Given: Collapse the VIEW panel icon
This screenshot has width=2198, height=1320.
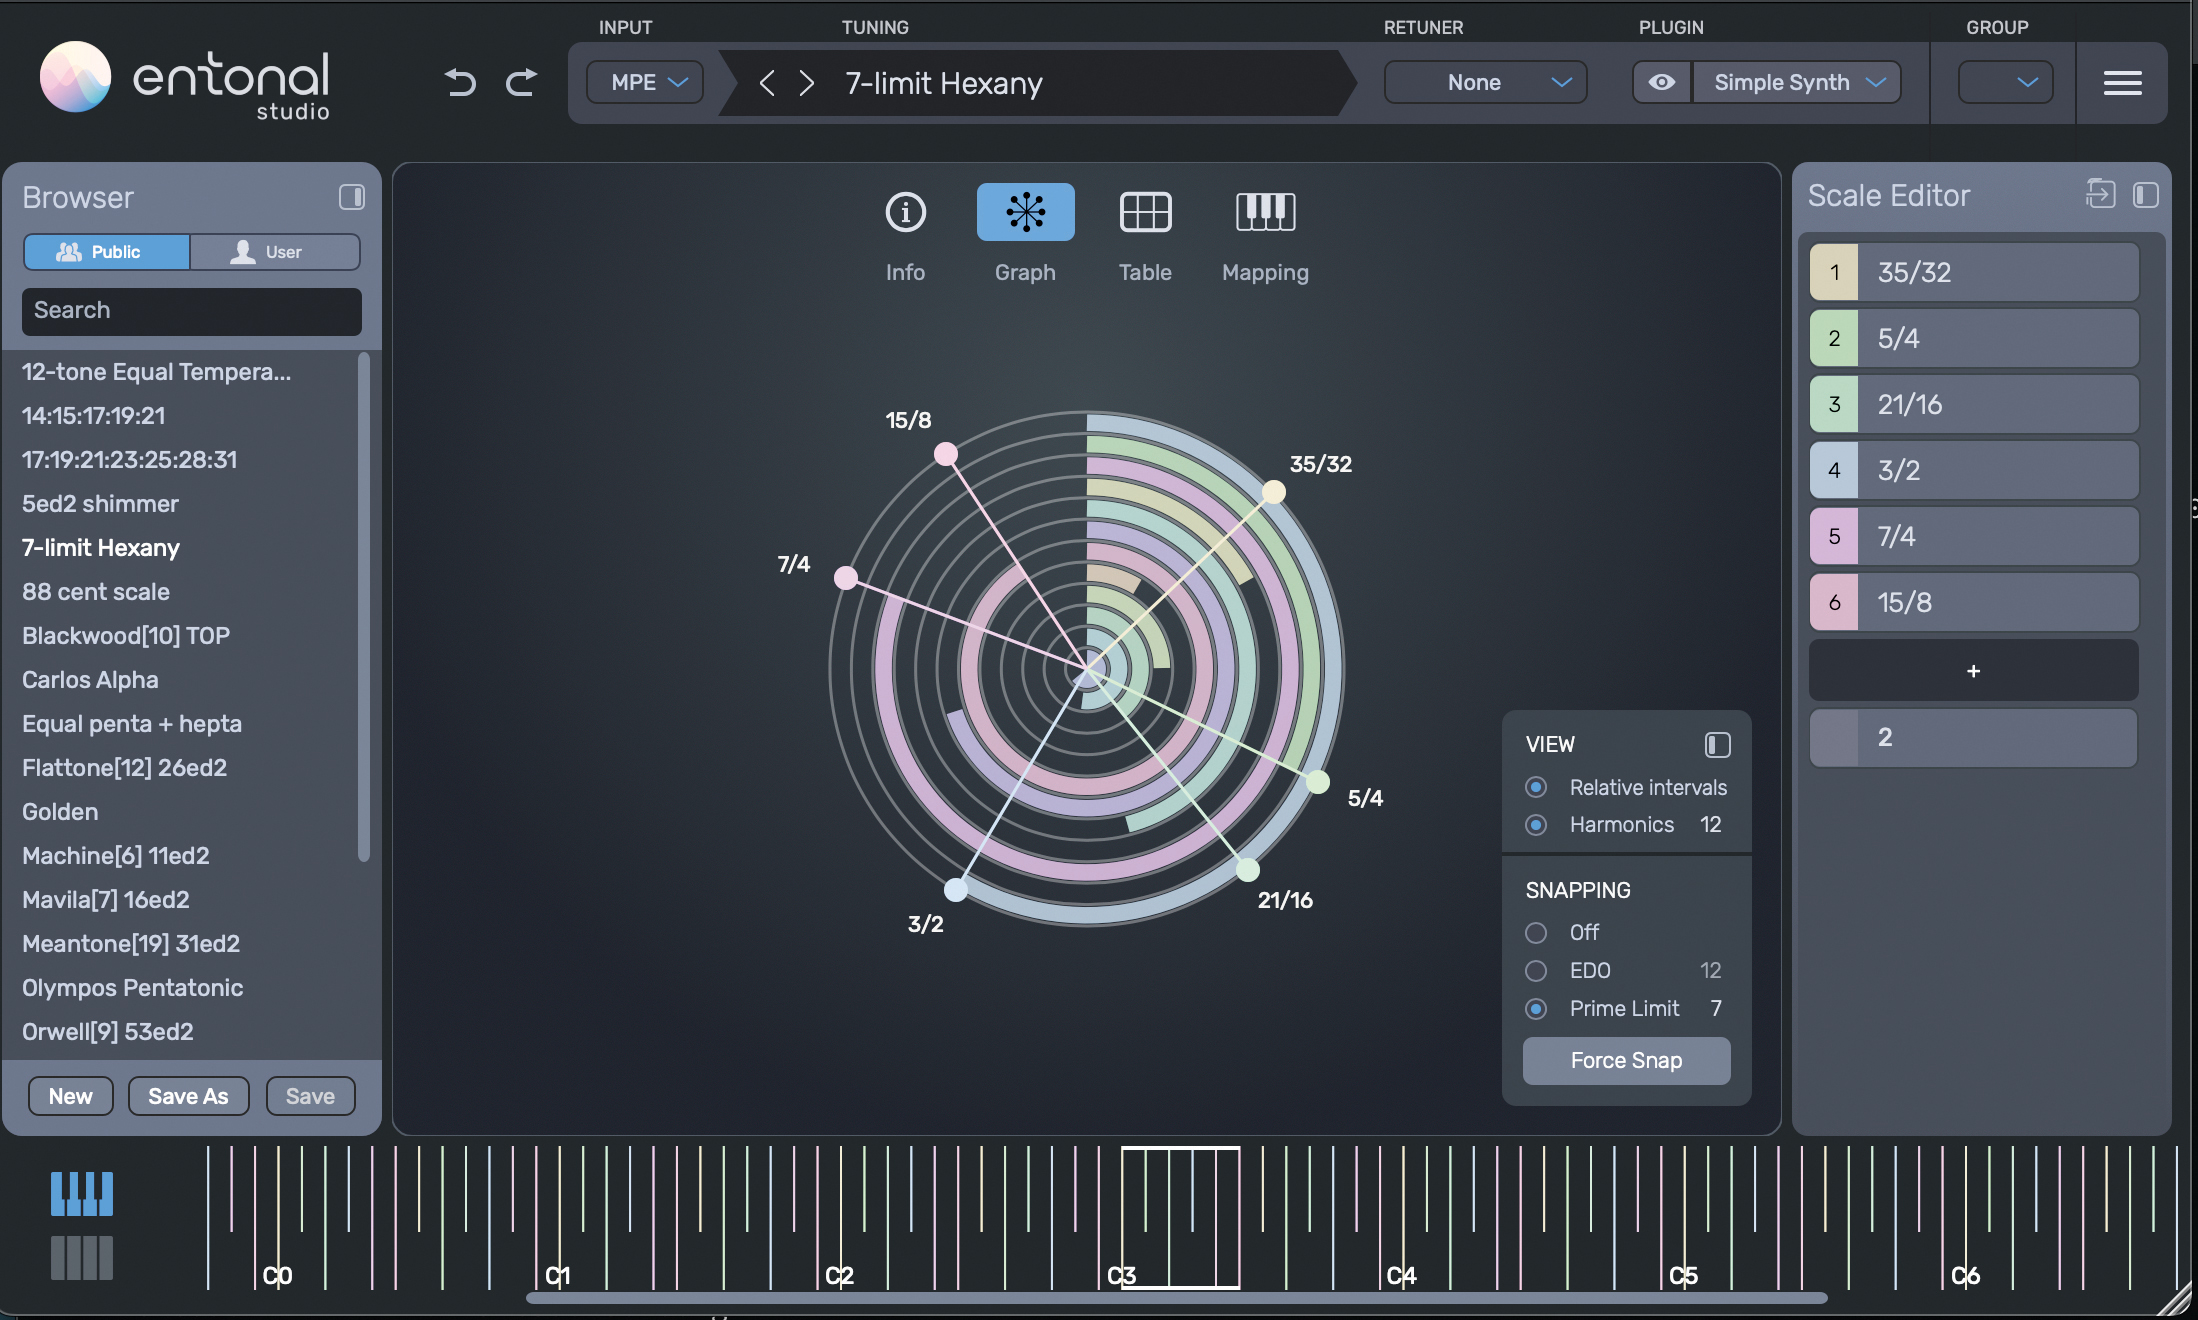Looking at the screenshot, I should [1717, 745].
